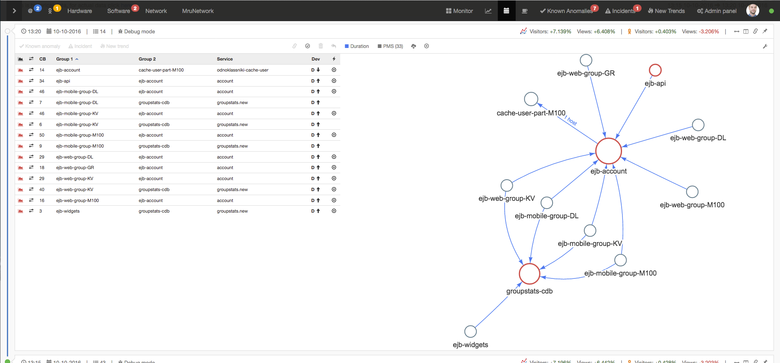Click the circled gear icon beside PMS
The image size is (780, 363).
[x=426, y=46]
